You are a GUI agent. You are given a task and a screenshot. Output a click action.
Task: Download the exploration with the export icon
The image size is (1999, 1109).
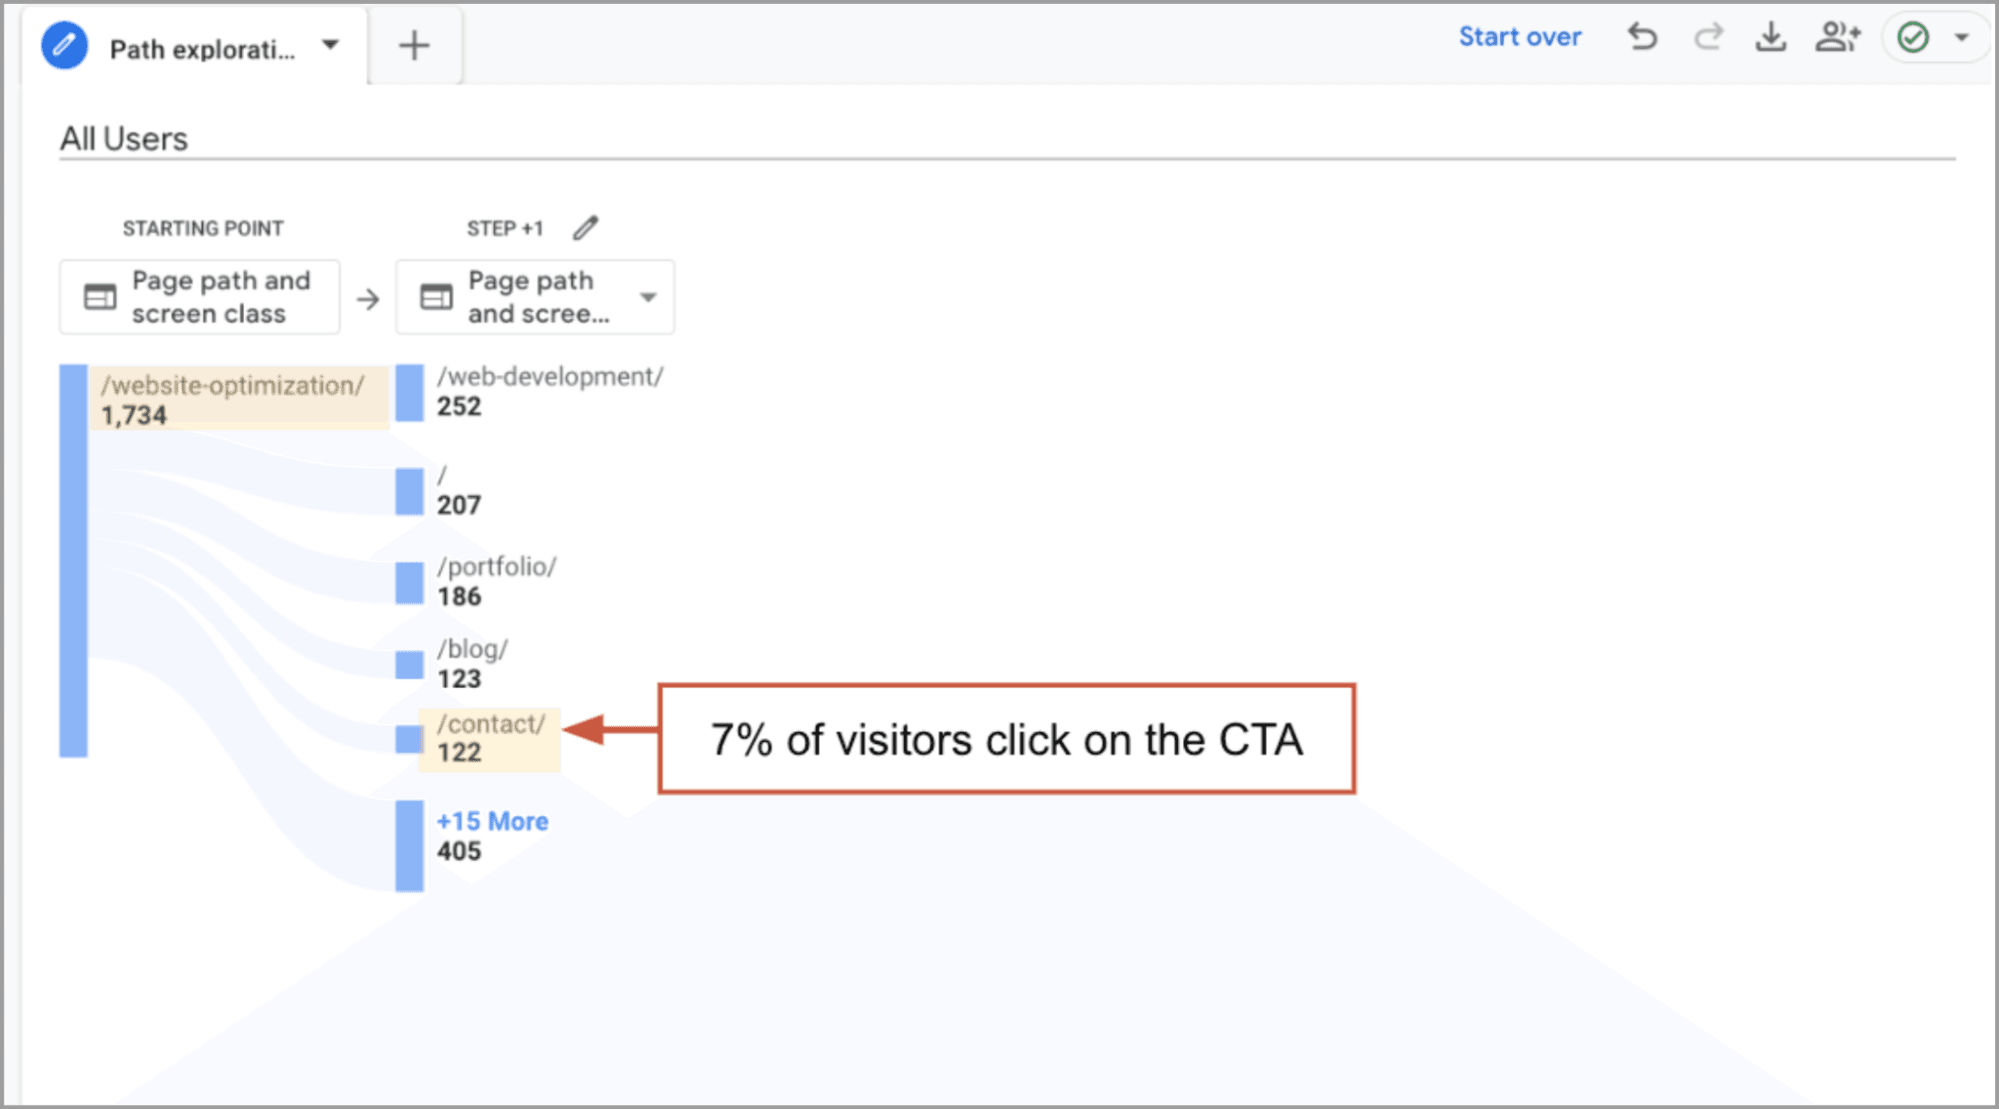click(1771, 38)
